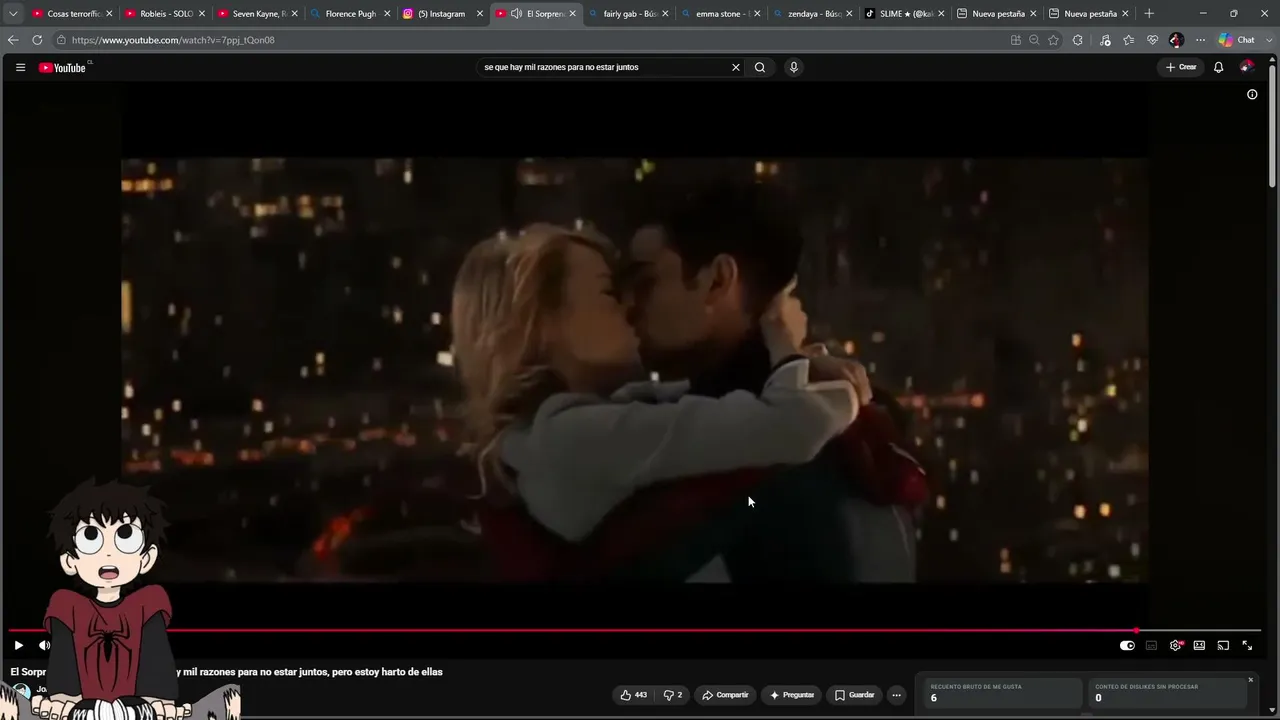
Task: Clear the YouTube search text
Action: click(x=736, y=67)
